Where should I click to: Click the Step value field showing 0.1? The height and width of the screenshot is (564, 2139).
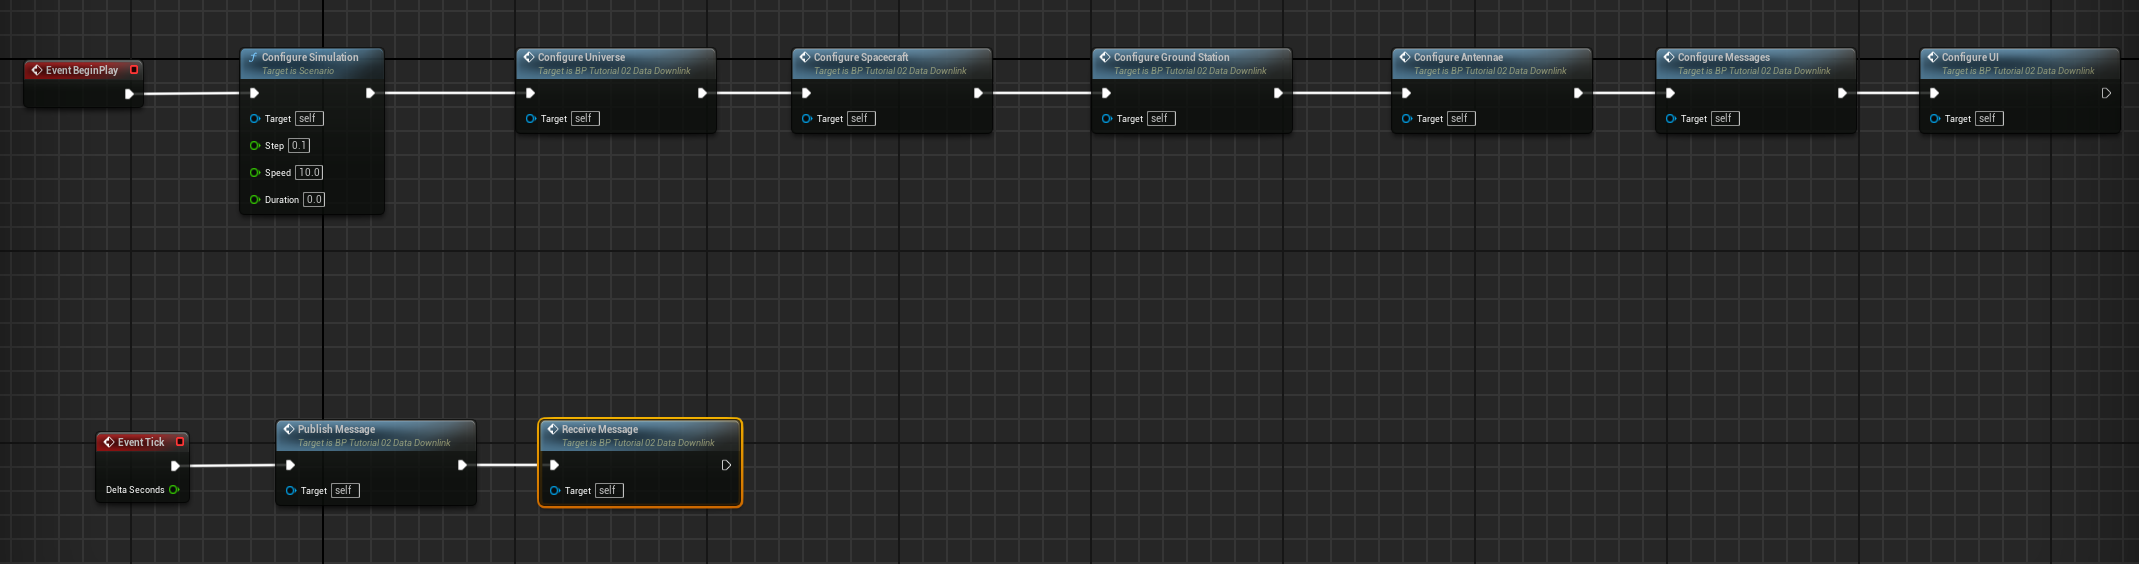click(299, 146)
